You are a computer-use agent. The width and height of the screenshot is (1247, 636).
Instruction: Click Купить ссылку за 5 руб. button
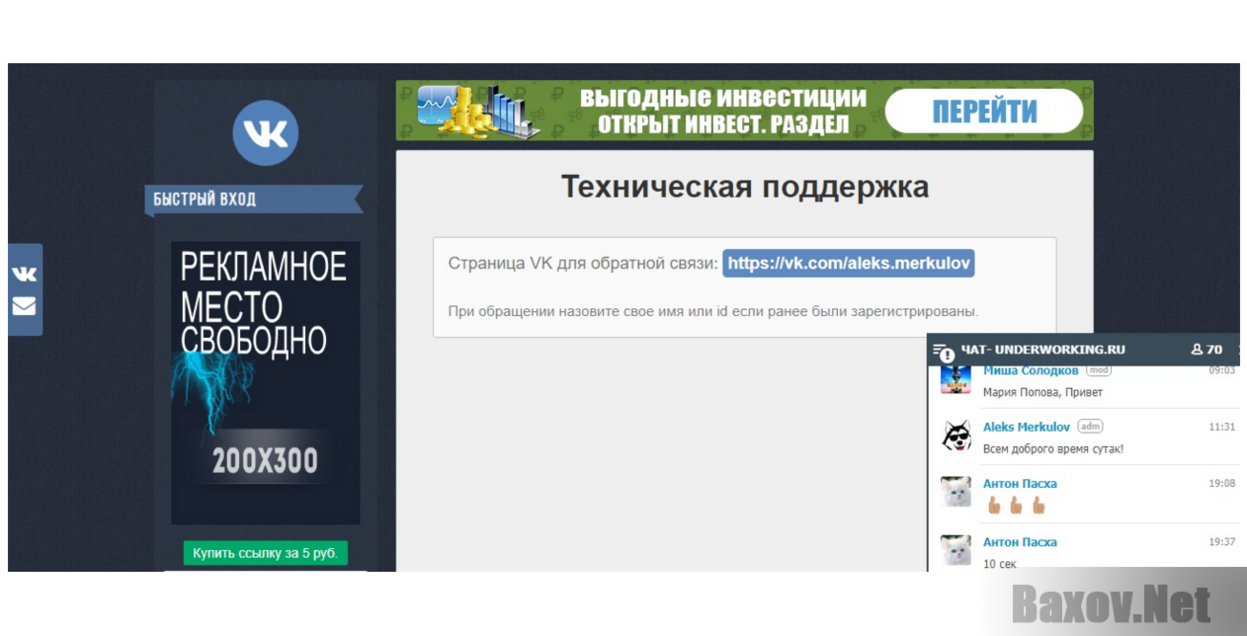click(x=265, y=553)
